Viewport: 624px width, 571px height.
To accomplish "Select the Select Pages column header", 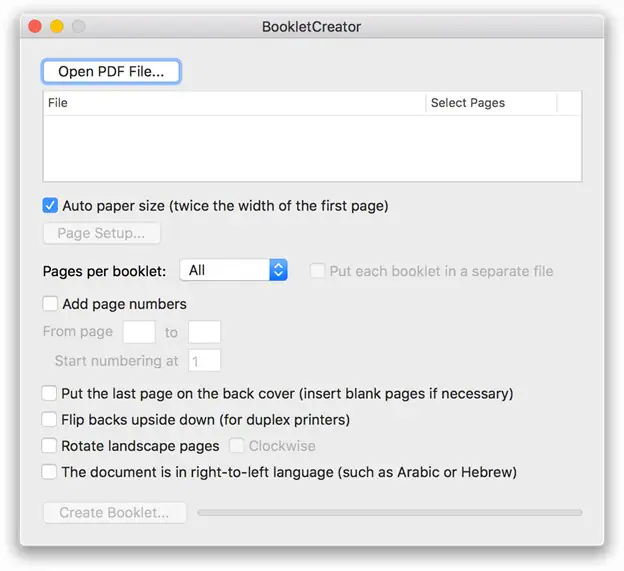I will click(x=491, y=103).
